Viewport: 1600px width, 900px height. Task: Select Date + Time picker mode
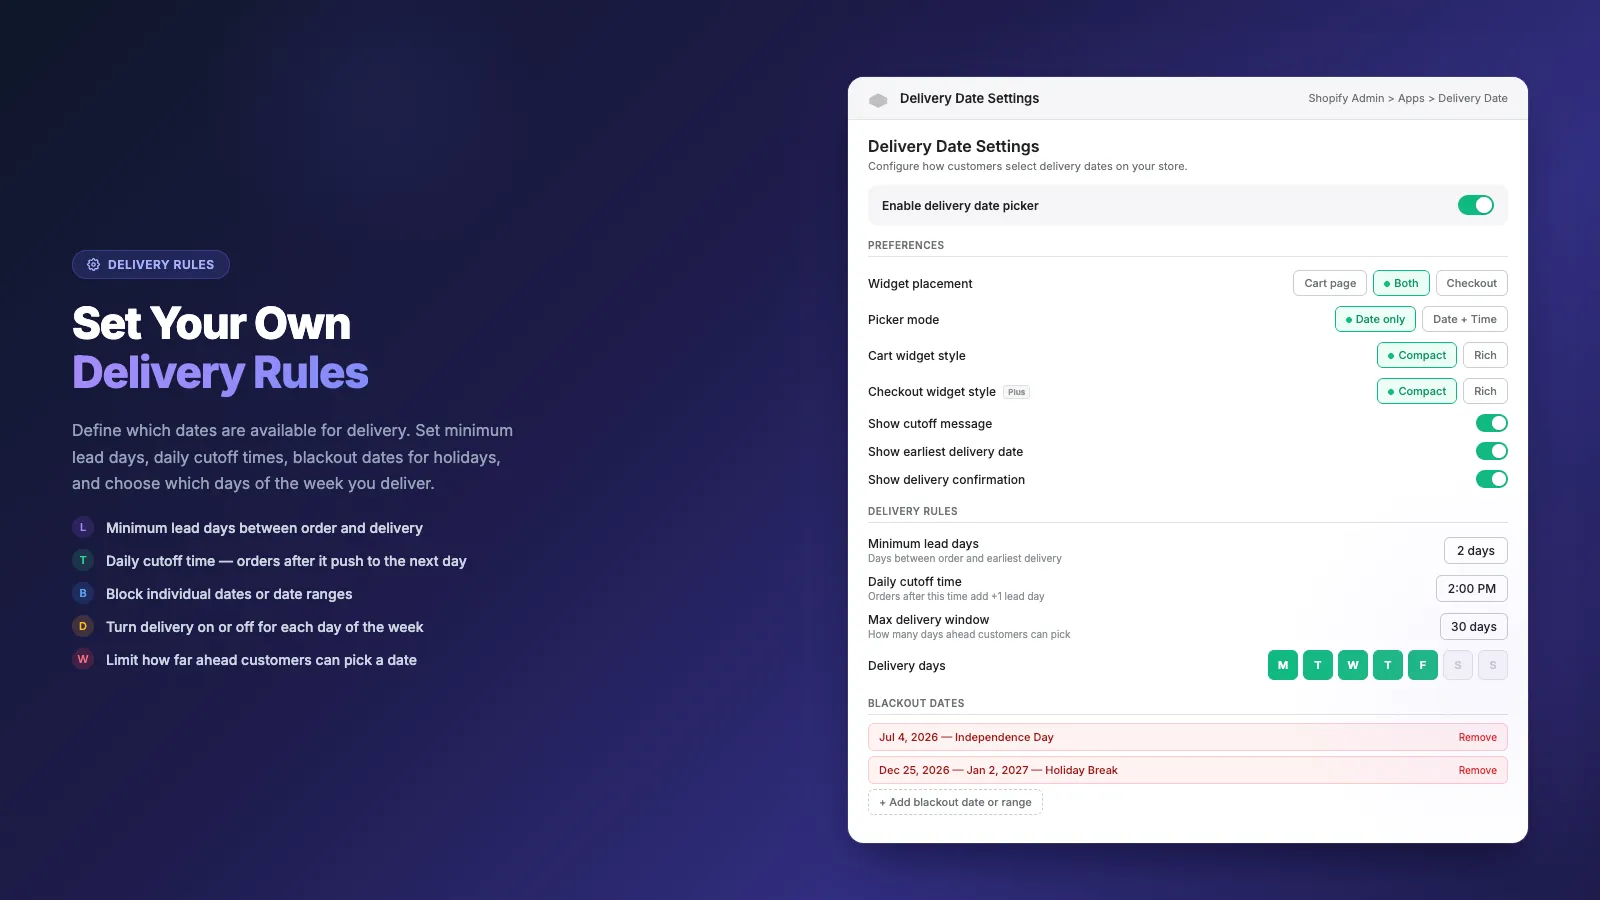tap(1465, 319)
